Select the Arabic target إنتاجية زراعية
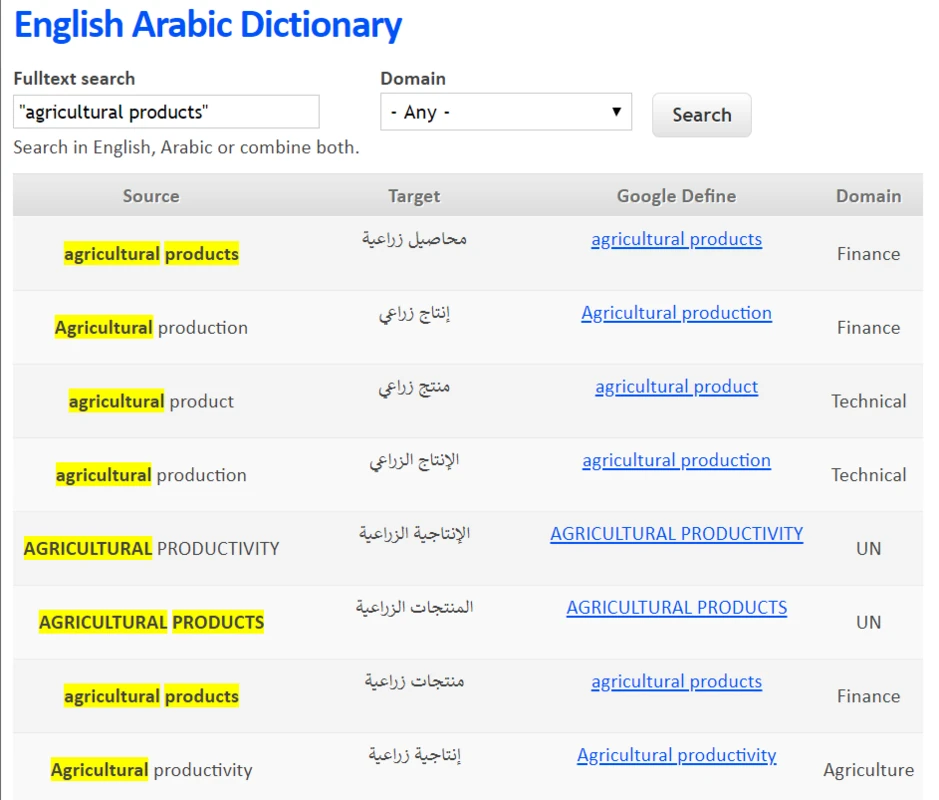The width and height of the screenshot is (939, 800). pos(414,755)
